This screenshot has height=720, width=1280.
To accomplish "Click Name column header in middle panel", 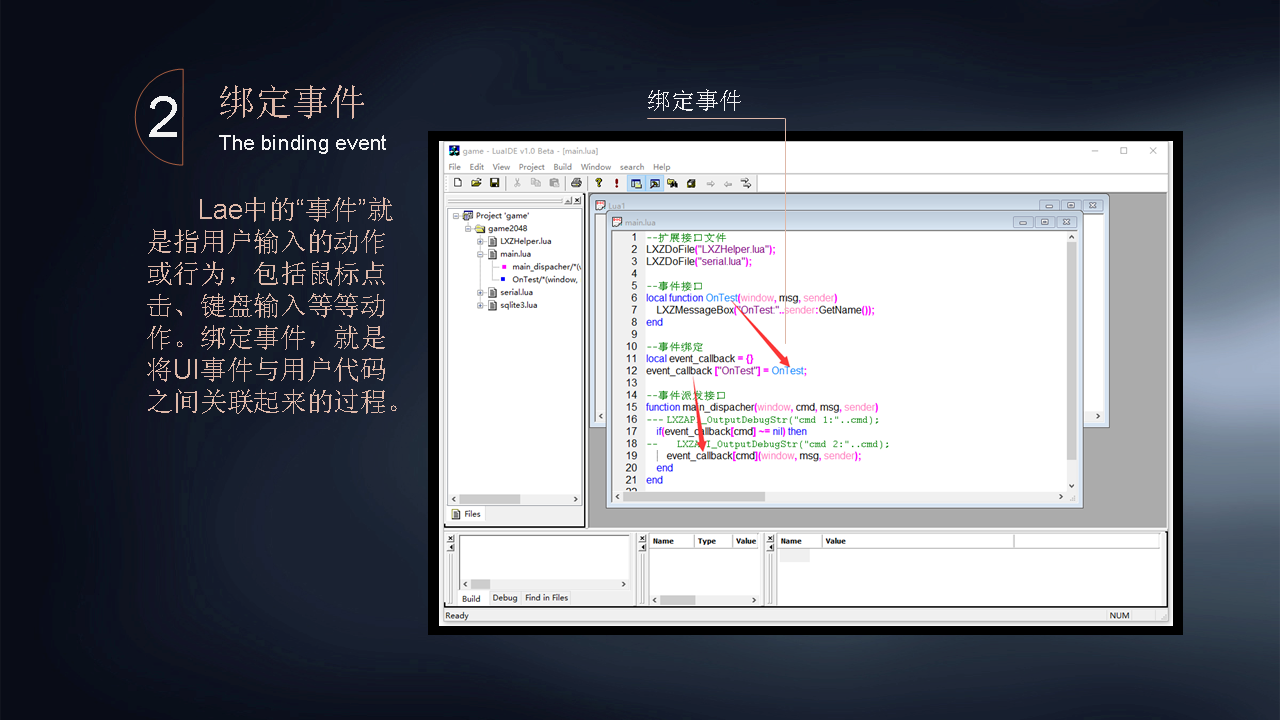I will [672, 541].
